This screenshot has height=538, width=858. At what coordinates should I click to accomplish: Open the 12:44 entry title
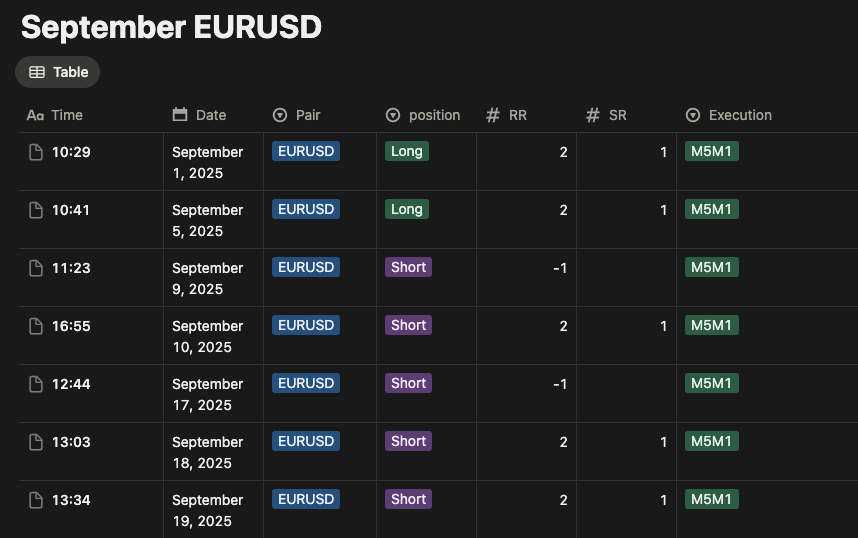point(71,384)
